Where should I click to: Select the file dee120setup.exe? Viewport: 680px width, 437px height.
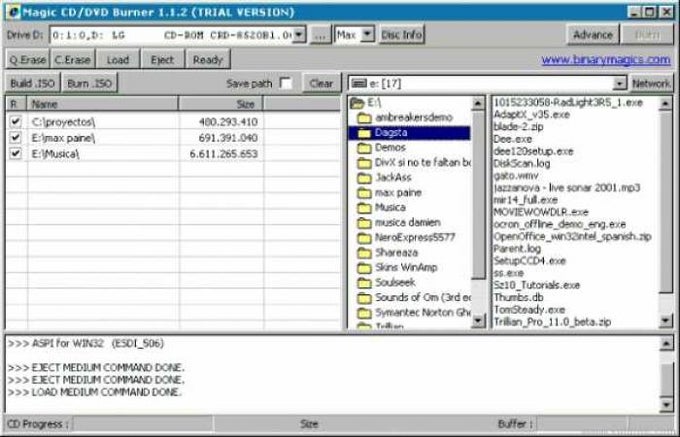click(x=533, y=151)
